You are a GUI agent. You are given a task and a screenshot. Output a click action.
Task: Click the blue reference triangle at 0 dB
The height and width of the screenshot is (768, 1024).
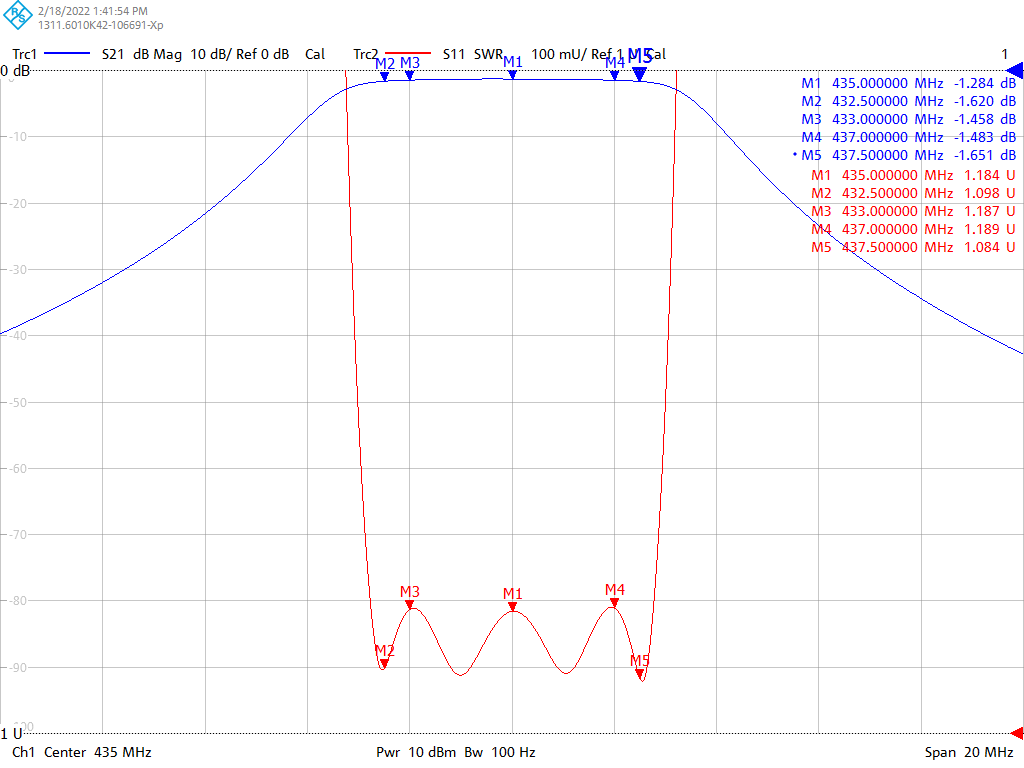1014,71
